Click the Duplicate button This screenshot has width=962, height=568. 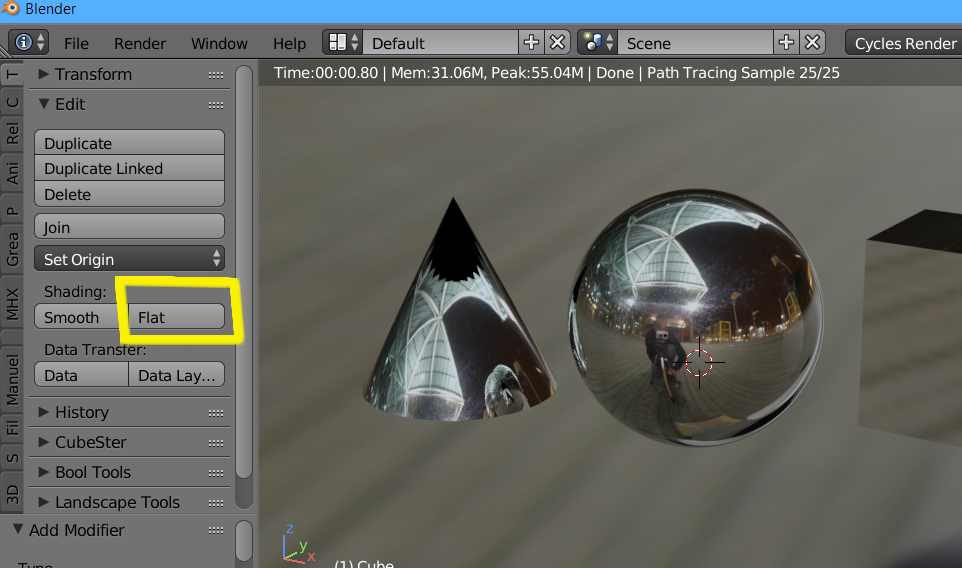129,143
